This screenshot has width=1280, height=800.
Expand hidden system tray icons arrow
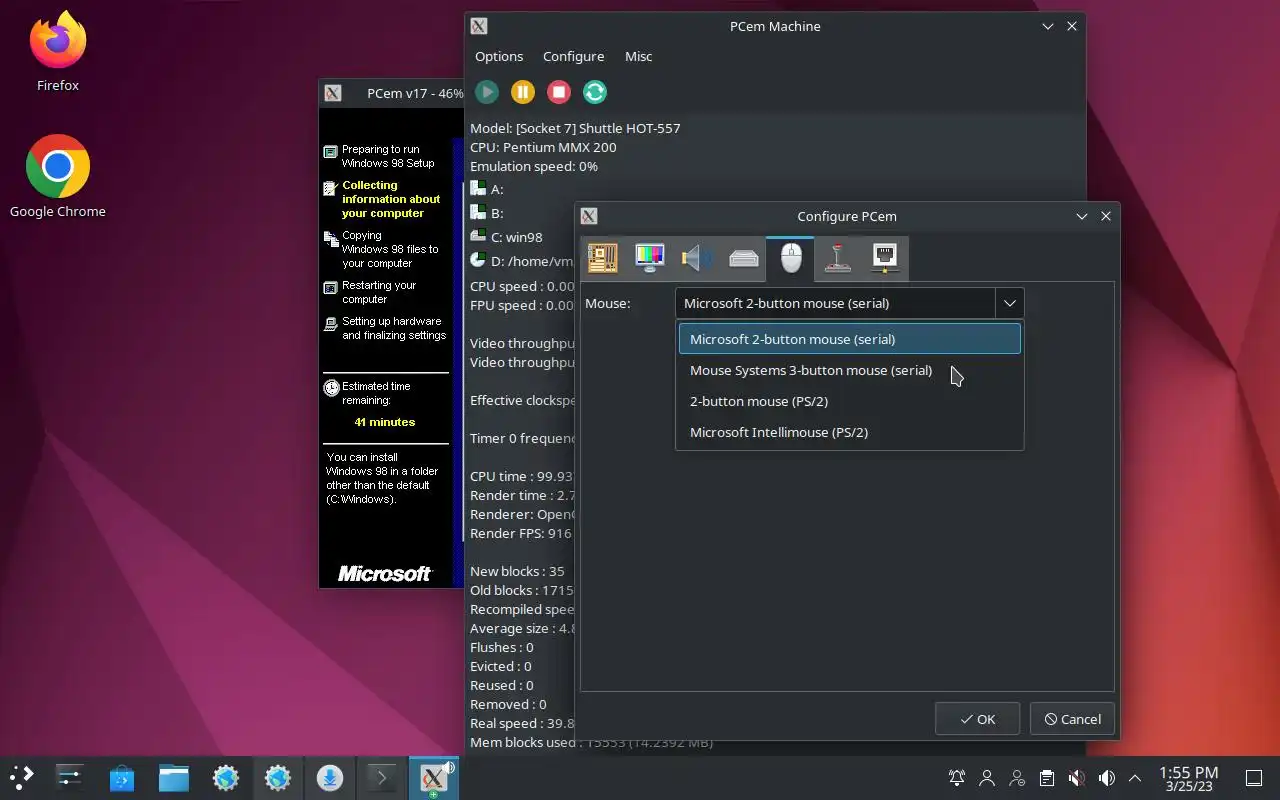(1135, 777)
